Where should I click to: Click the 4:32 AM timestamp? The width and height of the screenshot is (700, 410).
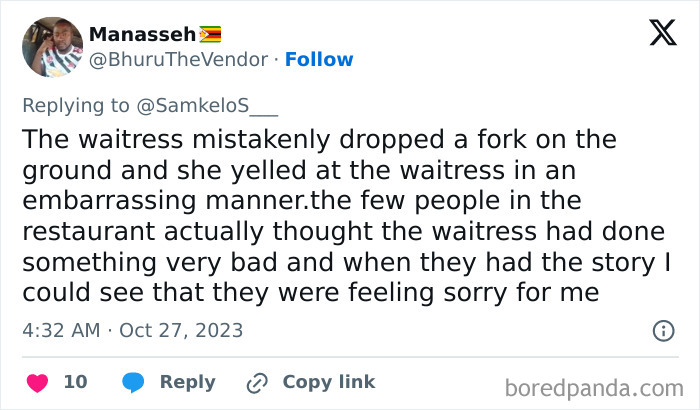[63, 330]
